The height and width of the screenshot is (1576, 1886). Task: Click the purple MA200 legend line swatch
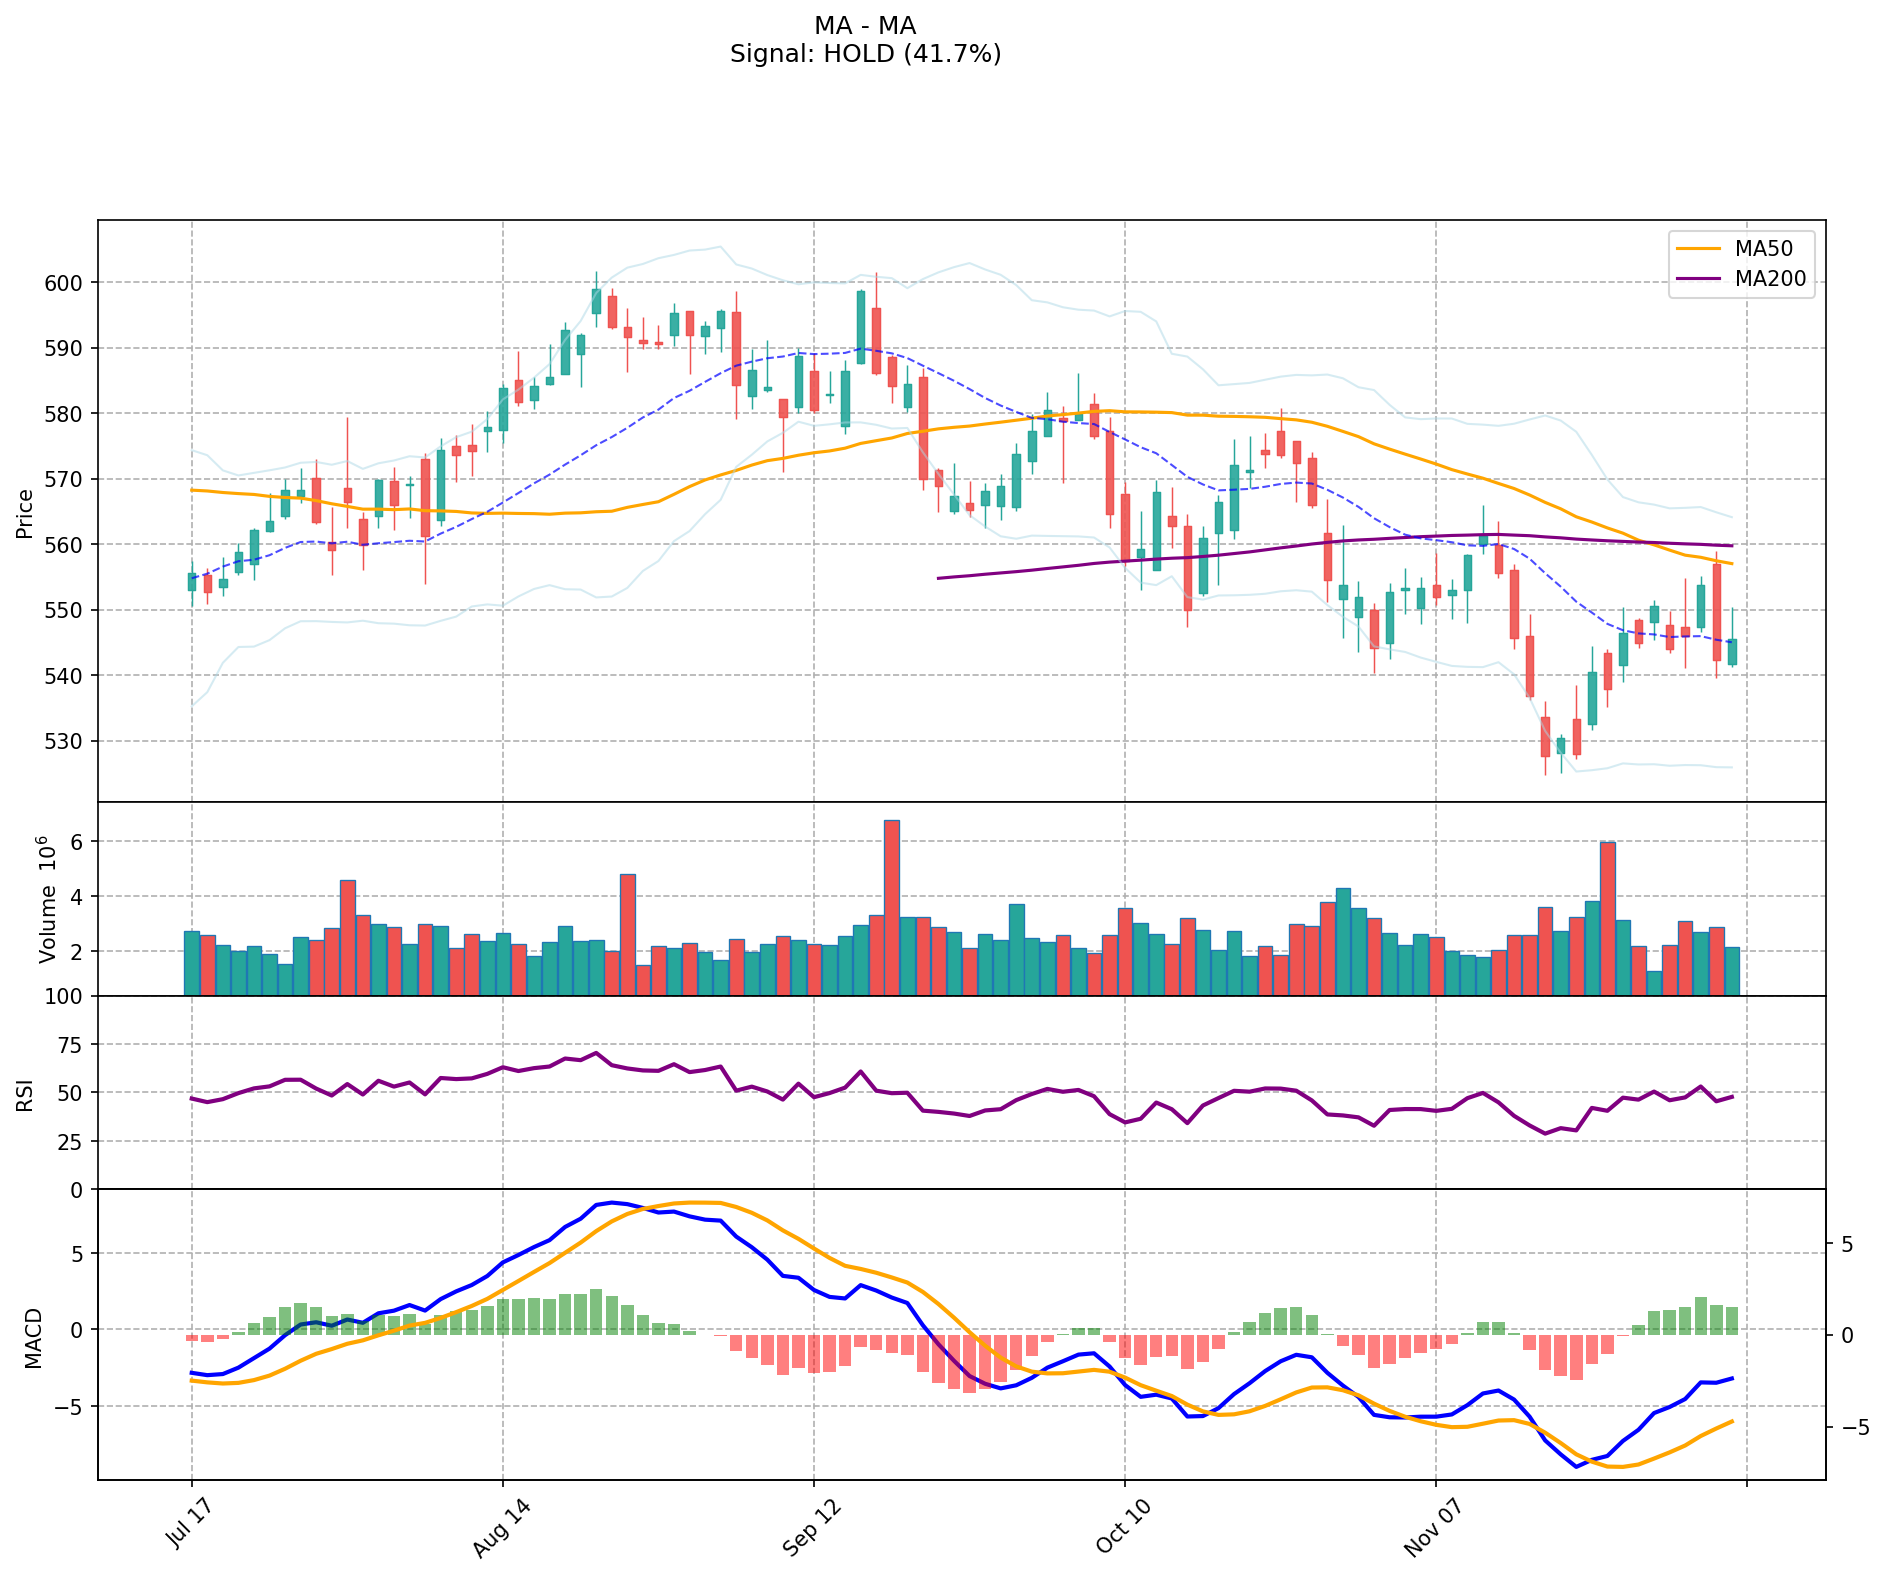1700,279
